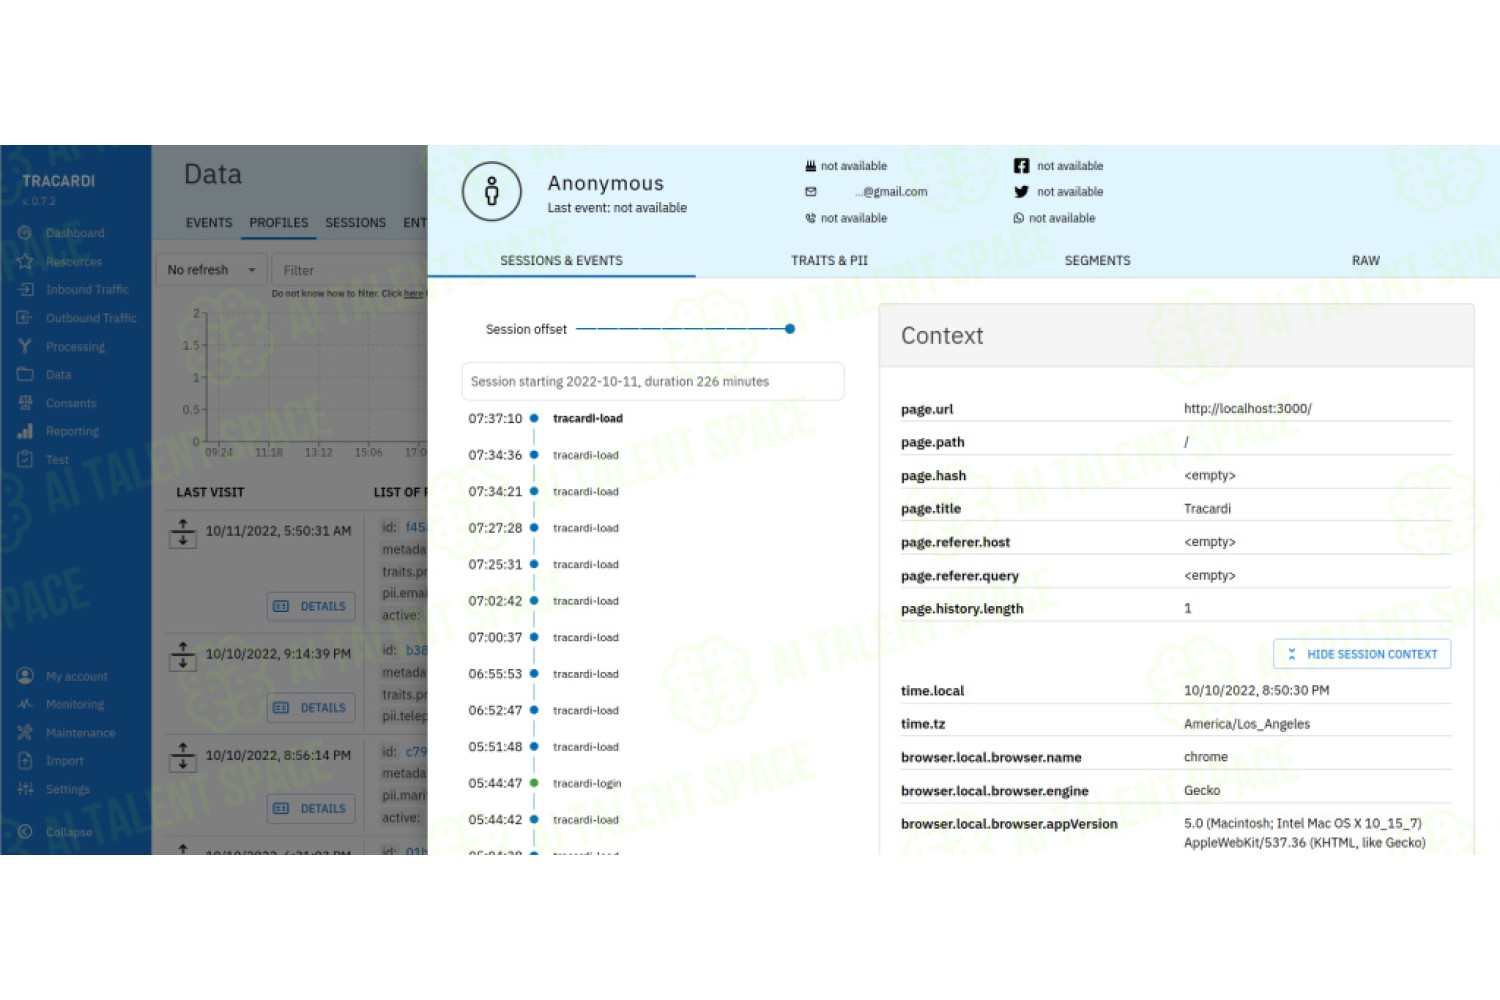
Task: Follow the 'here' link under the filter
Action: 413,294
